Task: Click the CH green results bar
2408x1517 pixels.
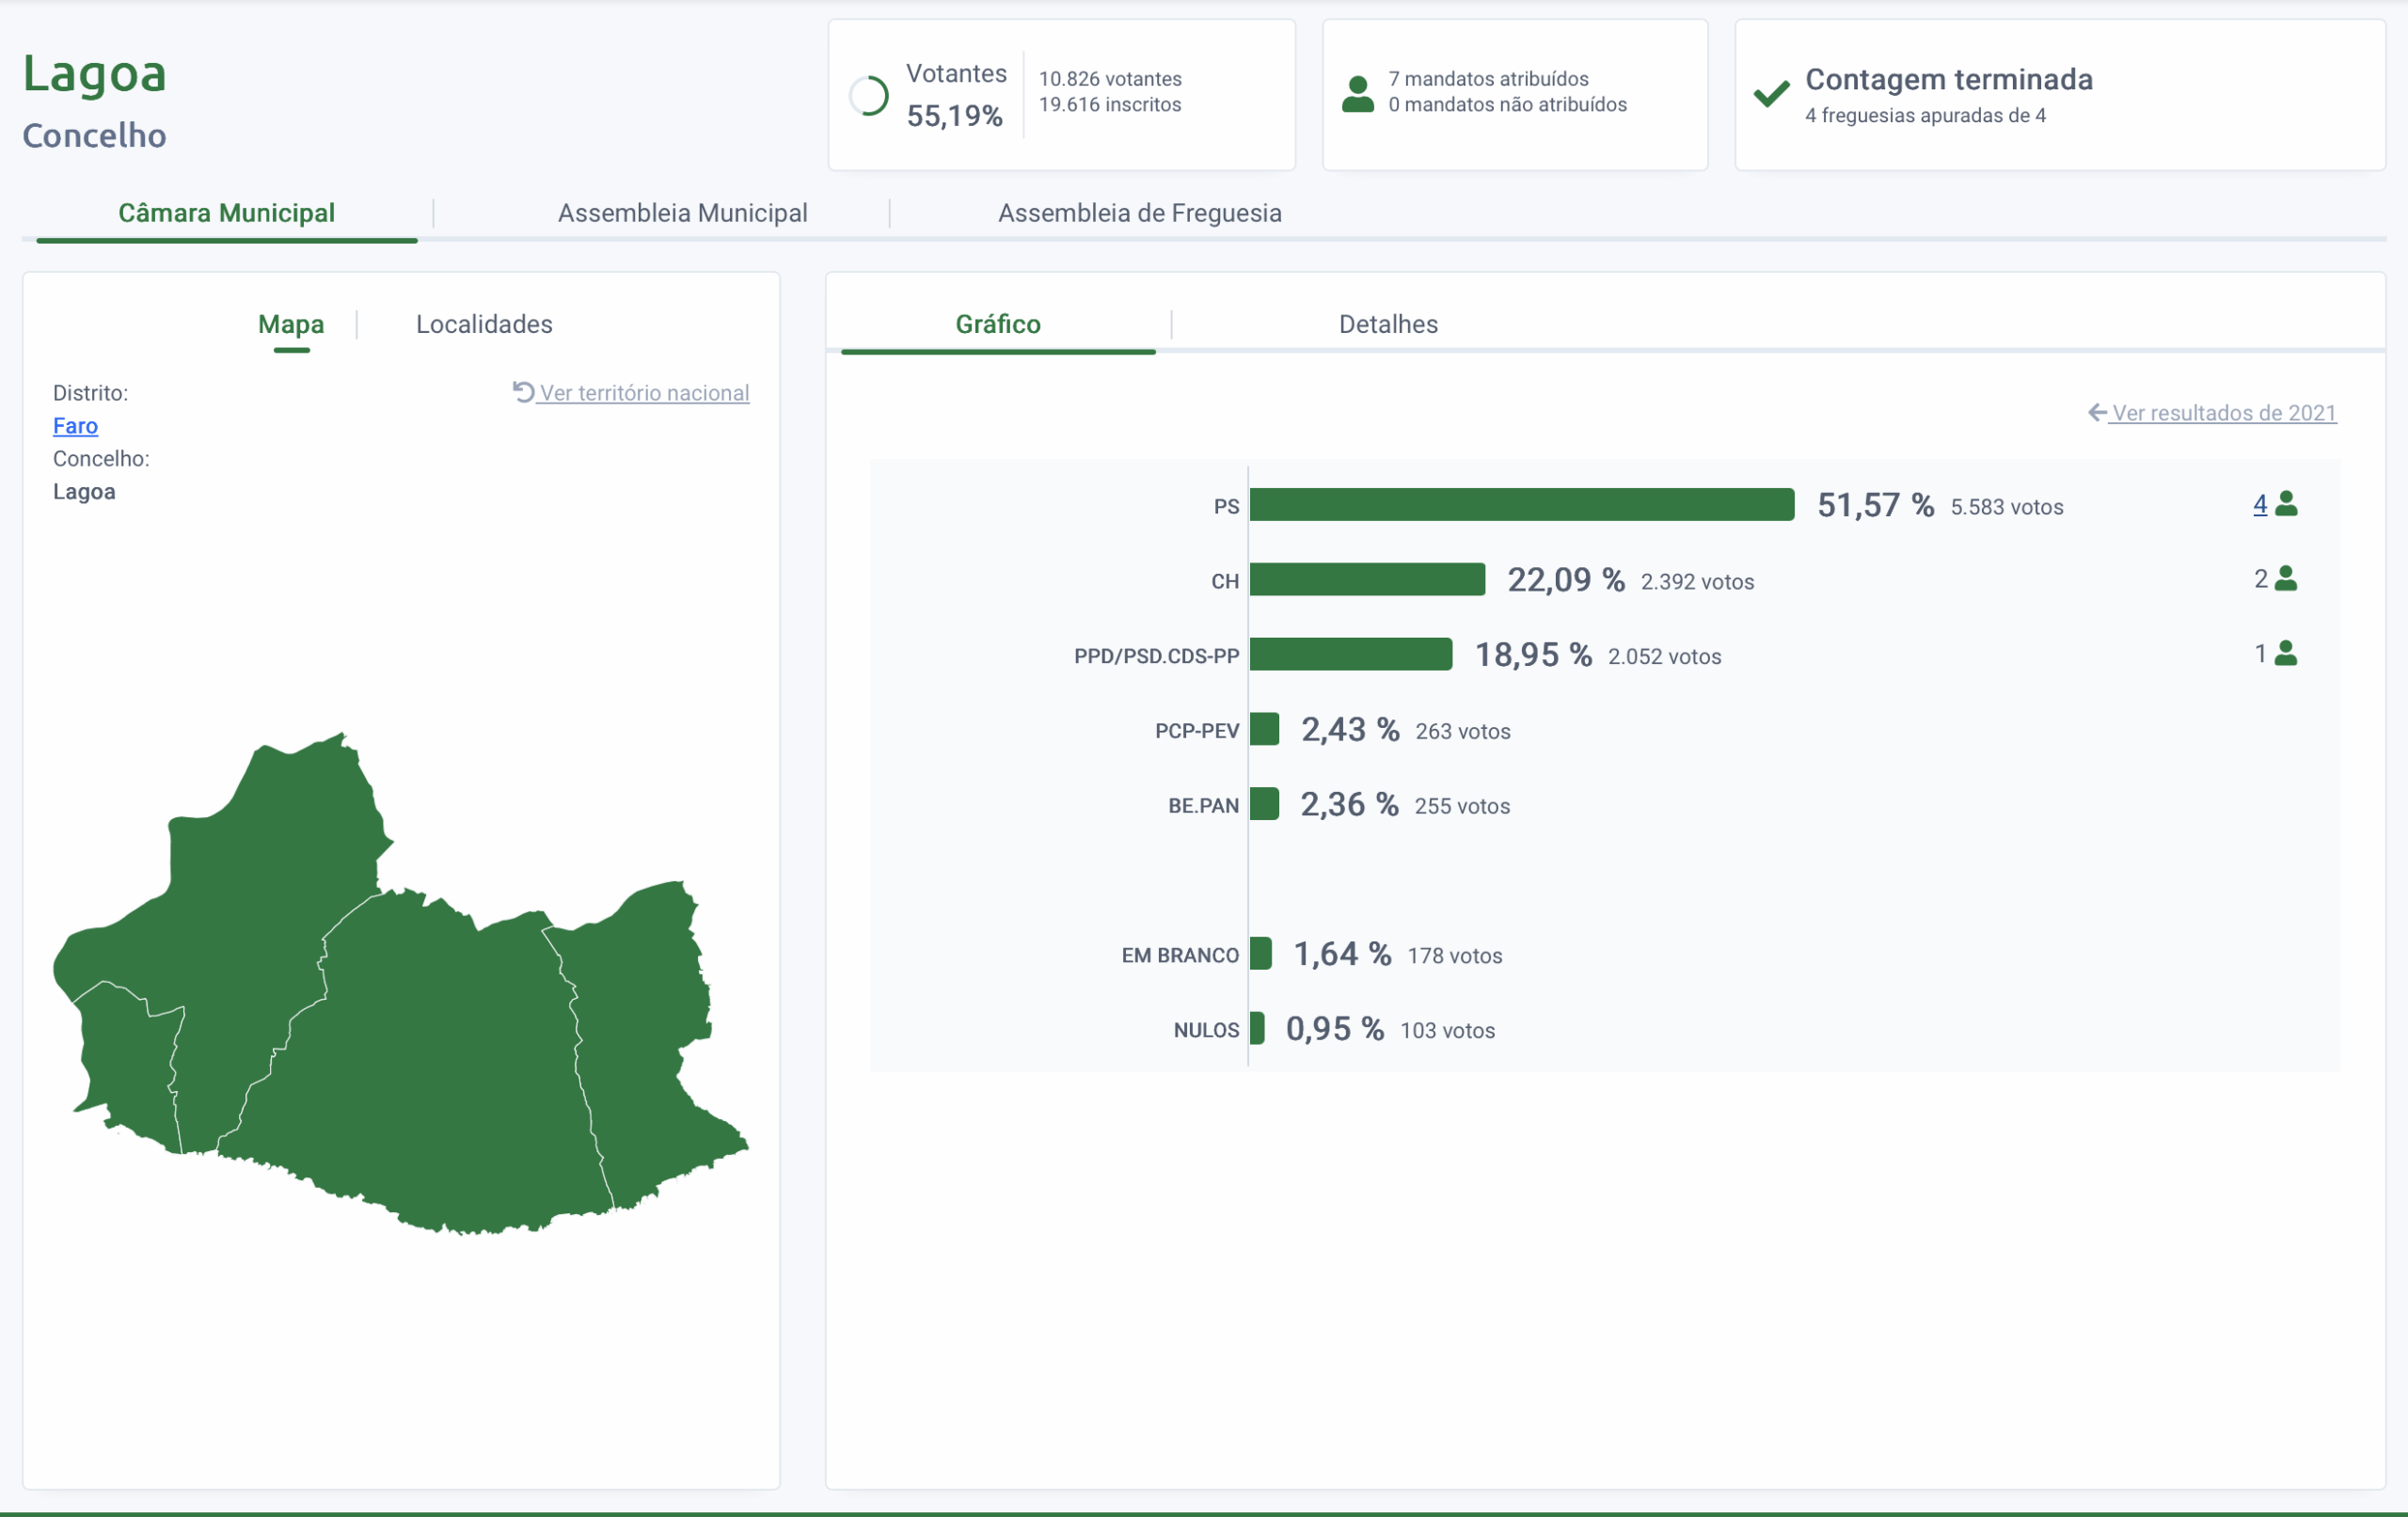Action: point(1366,580)
